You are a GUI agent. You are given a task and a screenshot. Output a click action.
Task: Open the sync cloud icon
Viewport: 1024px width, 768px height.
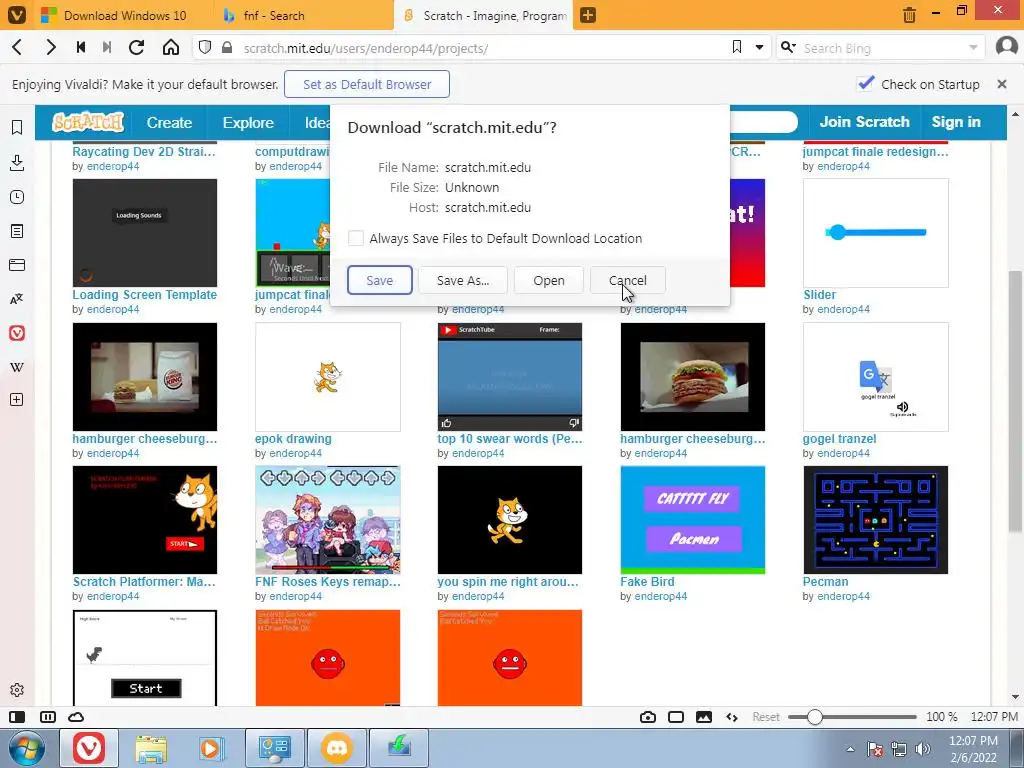pos(76,717)
